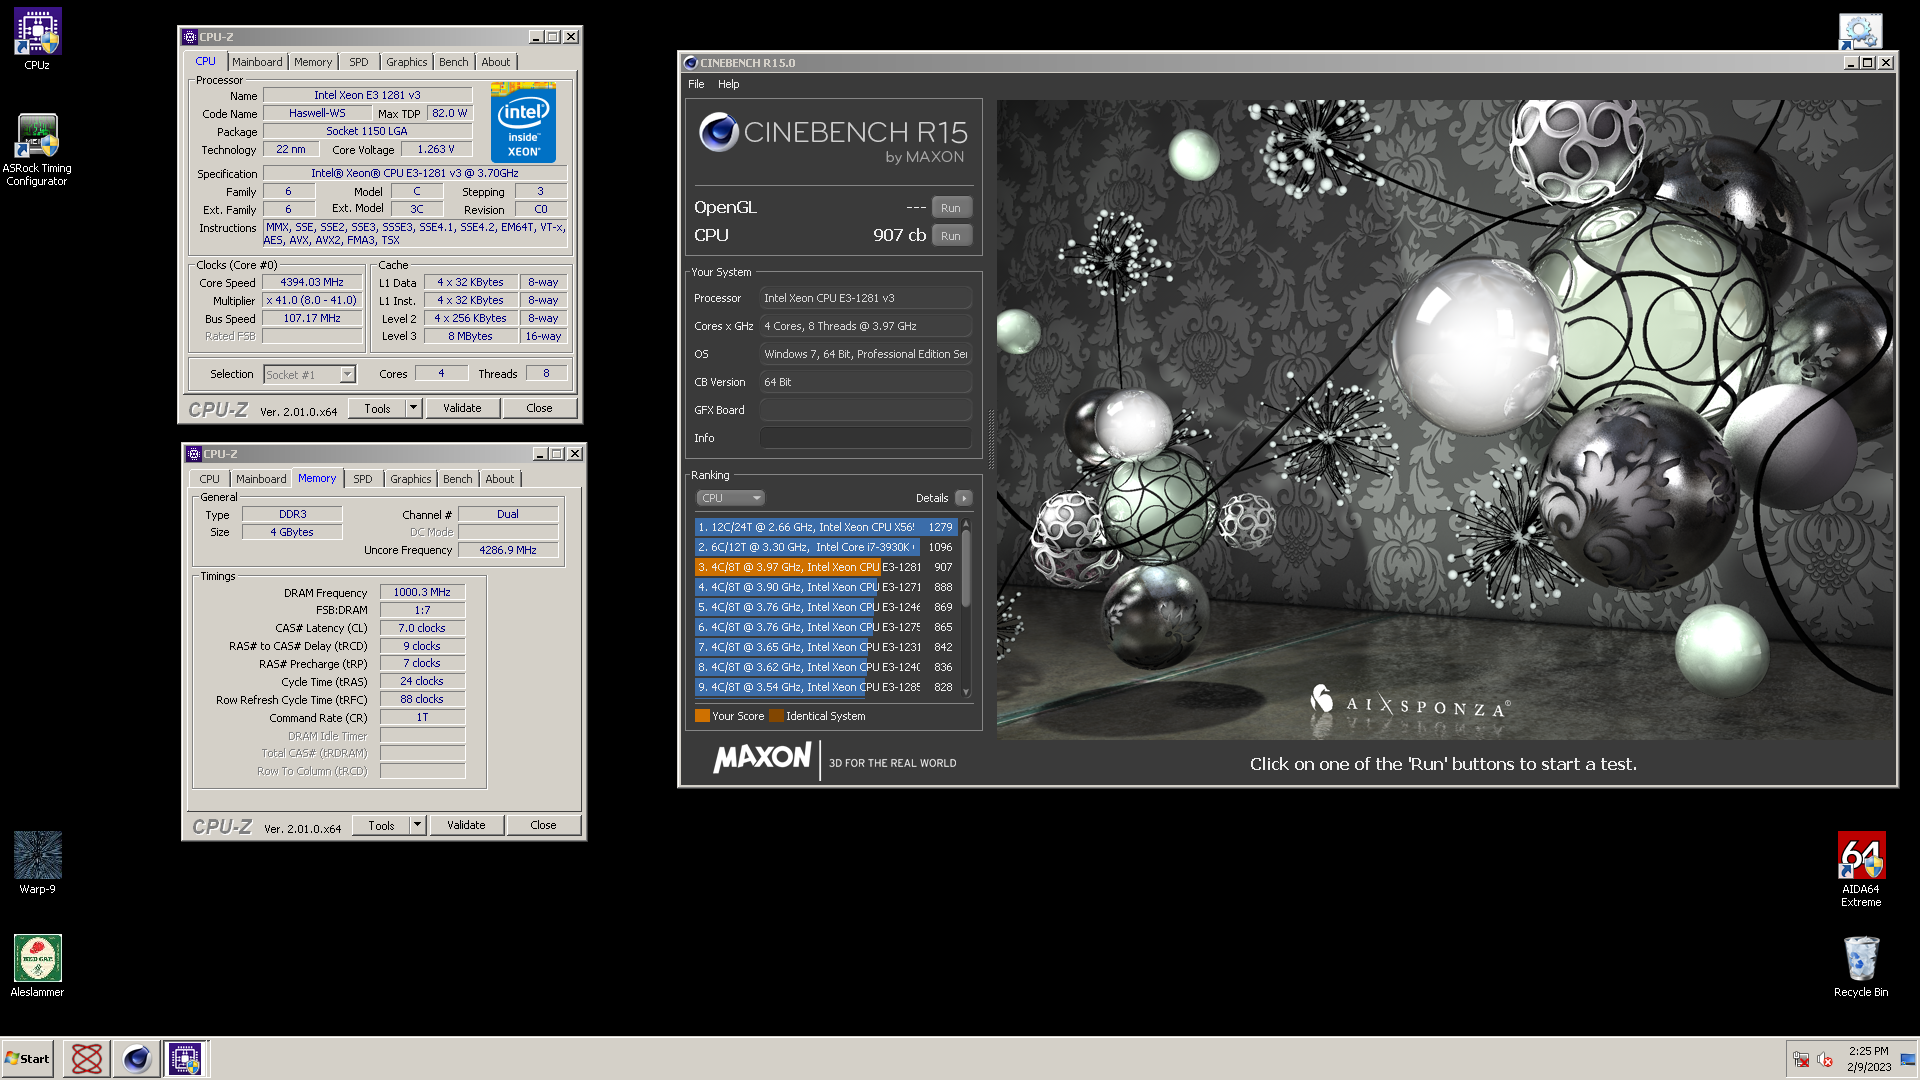The width and height of the screenshot is (1920, 1080).
Task: Run the OpenGL benchmark
Action: (951, 208)
